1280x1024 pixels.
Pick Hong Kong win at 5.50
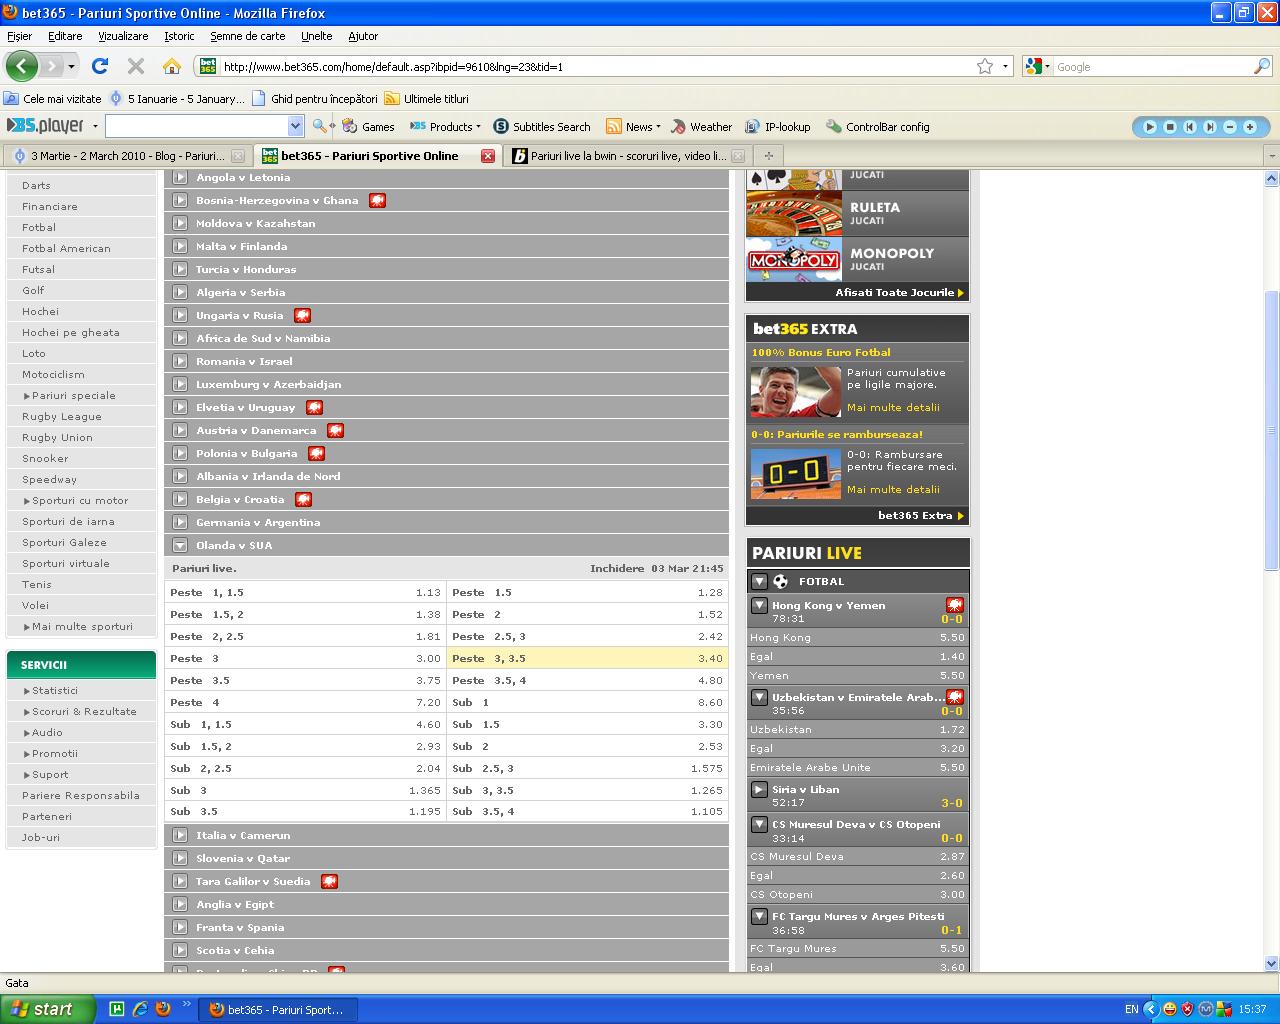[857, 637]
